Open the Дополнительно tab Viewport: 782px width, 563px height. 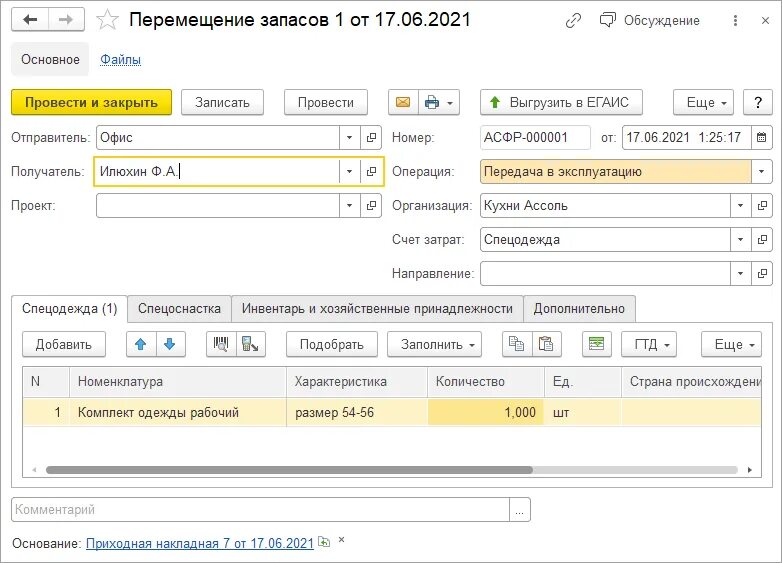tap(579, 309)
